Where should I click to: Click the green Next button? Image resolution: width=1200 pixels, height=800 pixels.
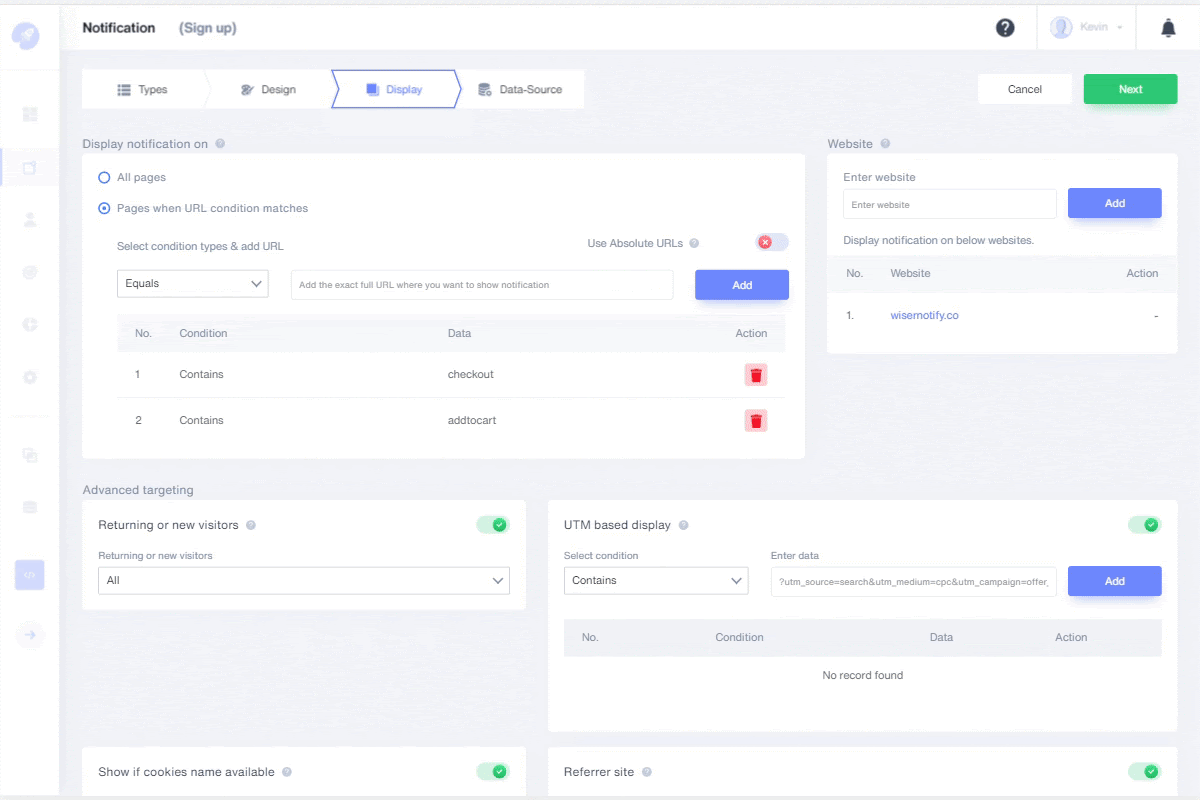click(x=1129, y=89)
